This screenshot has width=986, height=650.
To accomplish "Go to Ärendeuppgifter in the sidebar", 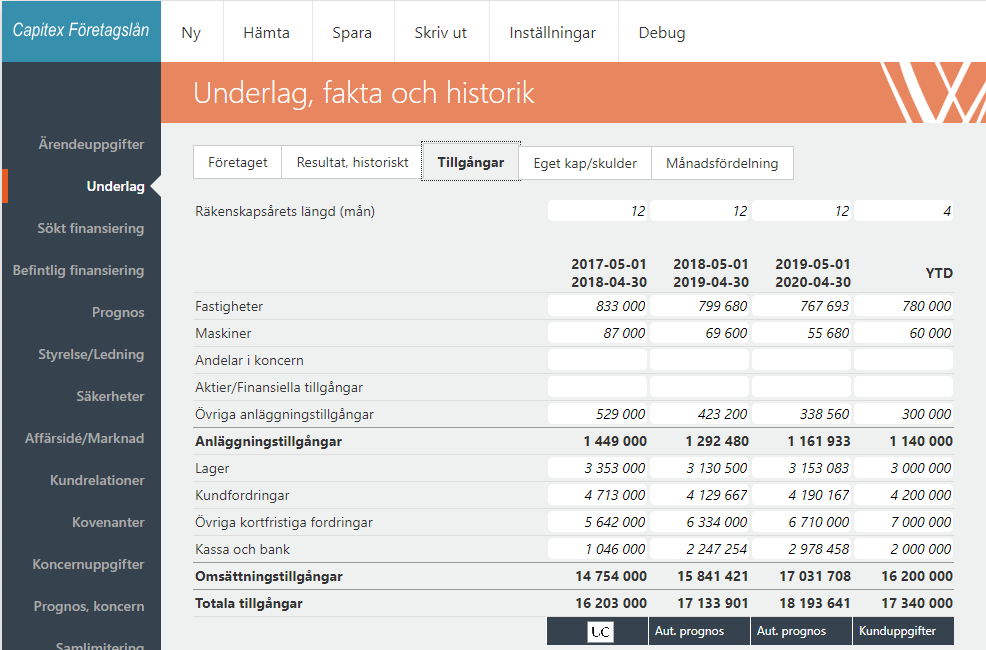I will tap(91, 144).
